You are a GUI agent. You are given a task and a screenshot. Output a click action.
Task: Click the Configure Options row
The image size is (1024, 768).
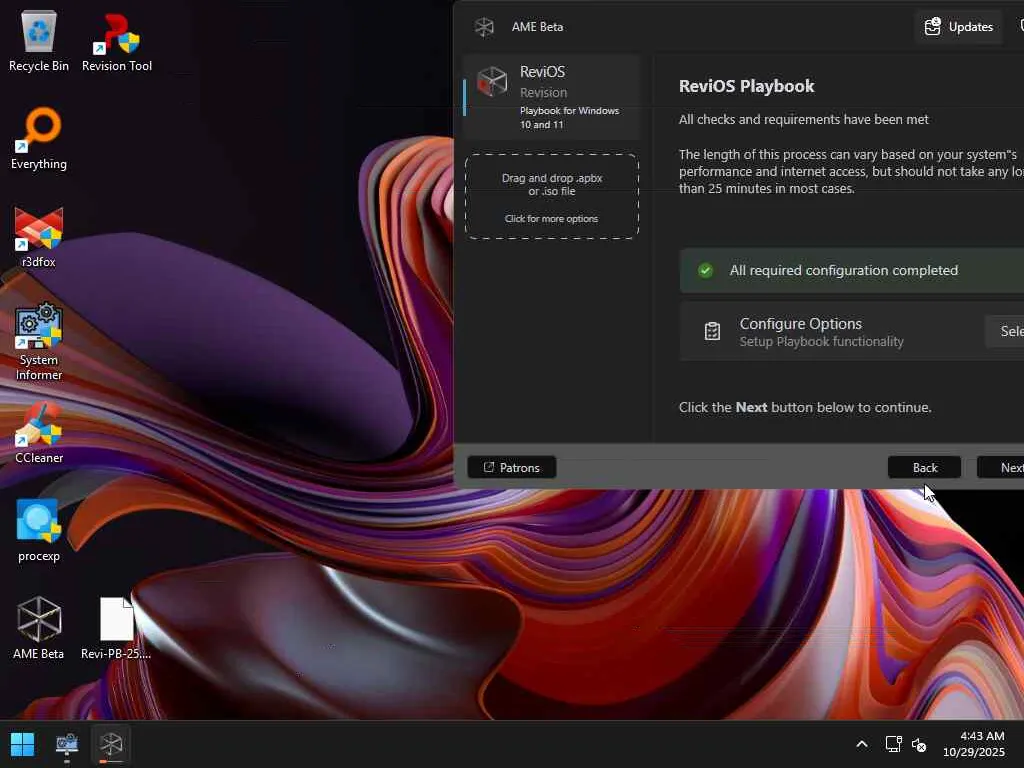tap(852, 331)
